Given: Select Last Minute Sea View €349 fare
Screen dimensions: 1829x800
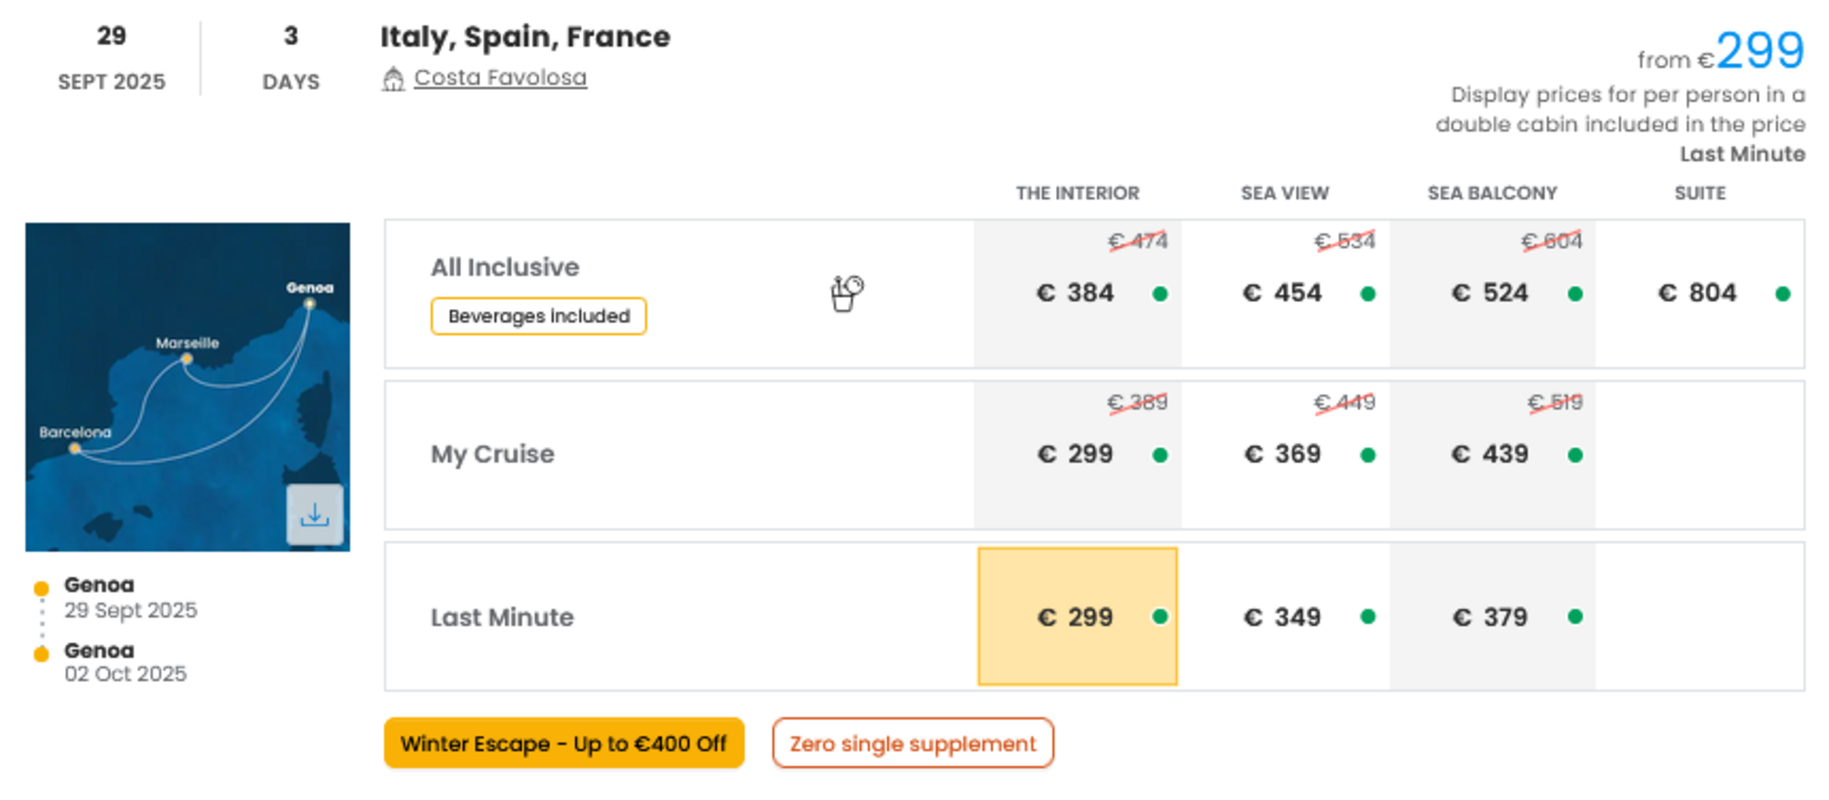Looking at the screenshot, I should click(x=1285, y=616).
